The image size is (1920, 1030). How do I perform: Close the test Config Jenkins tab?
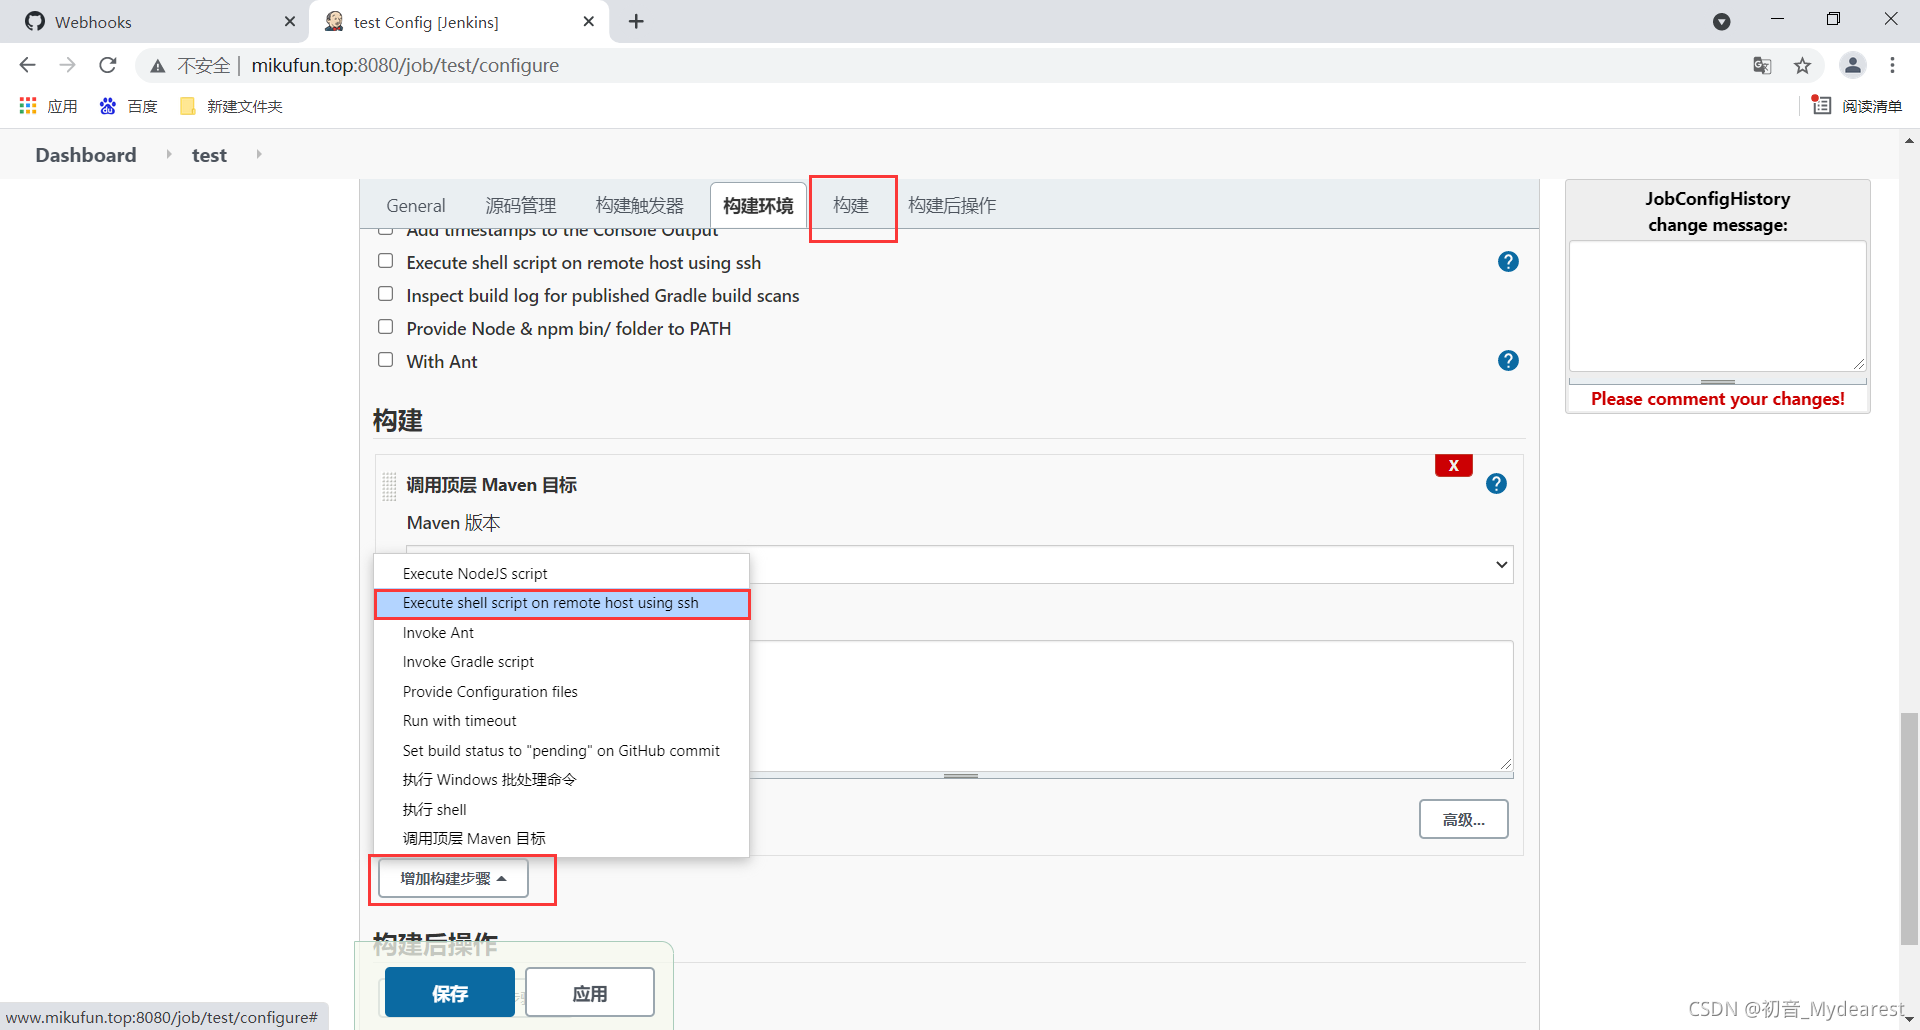click(x=589, y=21)
